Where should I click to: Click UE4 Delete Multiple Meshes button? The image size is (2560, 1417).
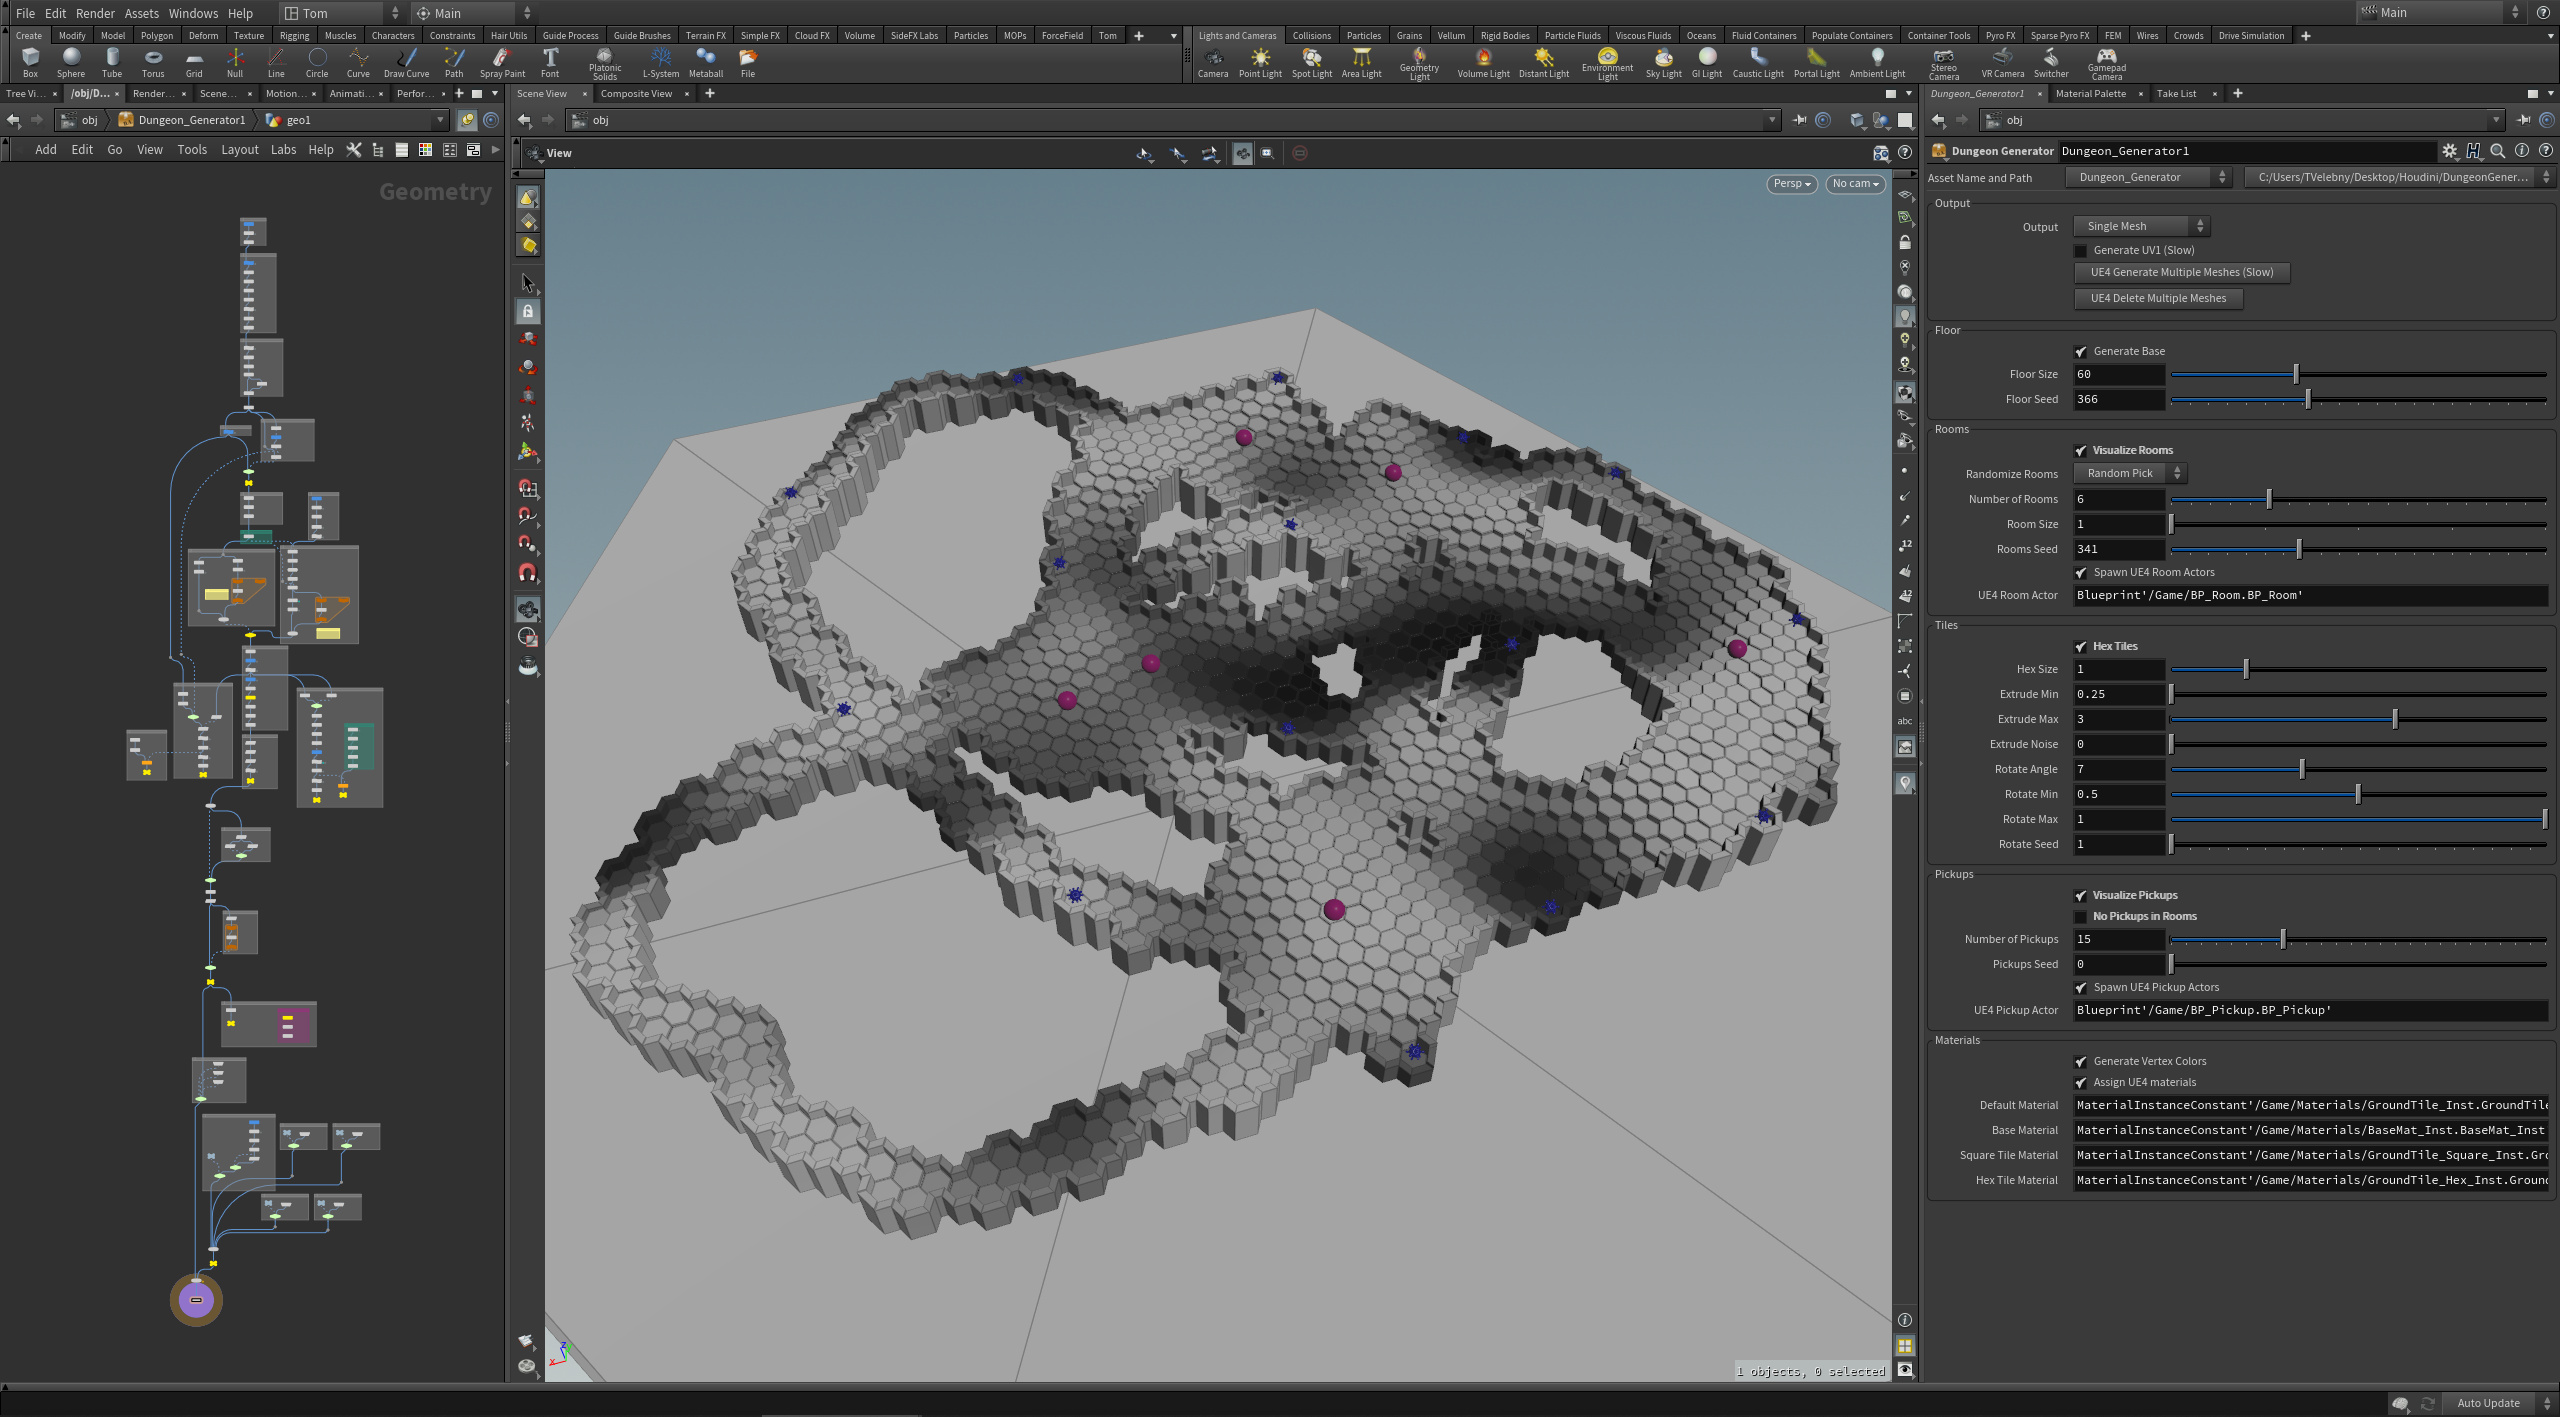2158,299
